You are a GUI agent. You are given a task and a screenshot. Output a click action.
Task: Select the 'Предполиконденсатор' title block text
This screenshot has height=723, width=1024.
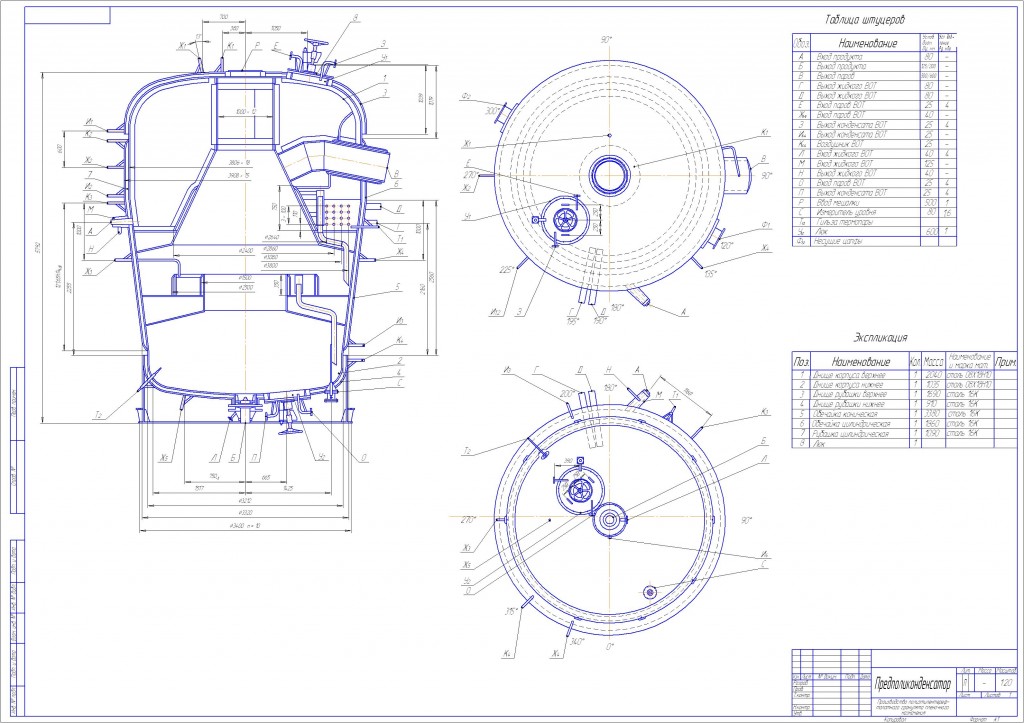(913, 684)
